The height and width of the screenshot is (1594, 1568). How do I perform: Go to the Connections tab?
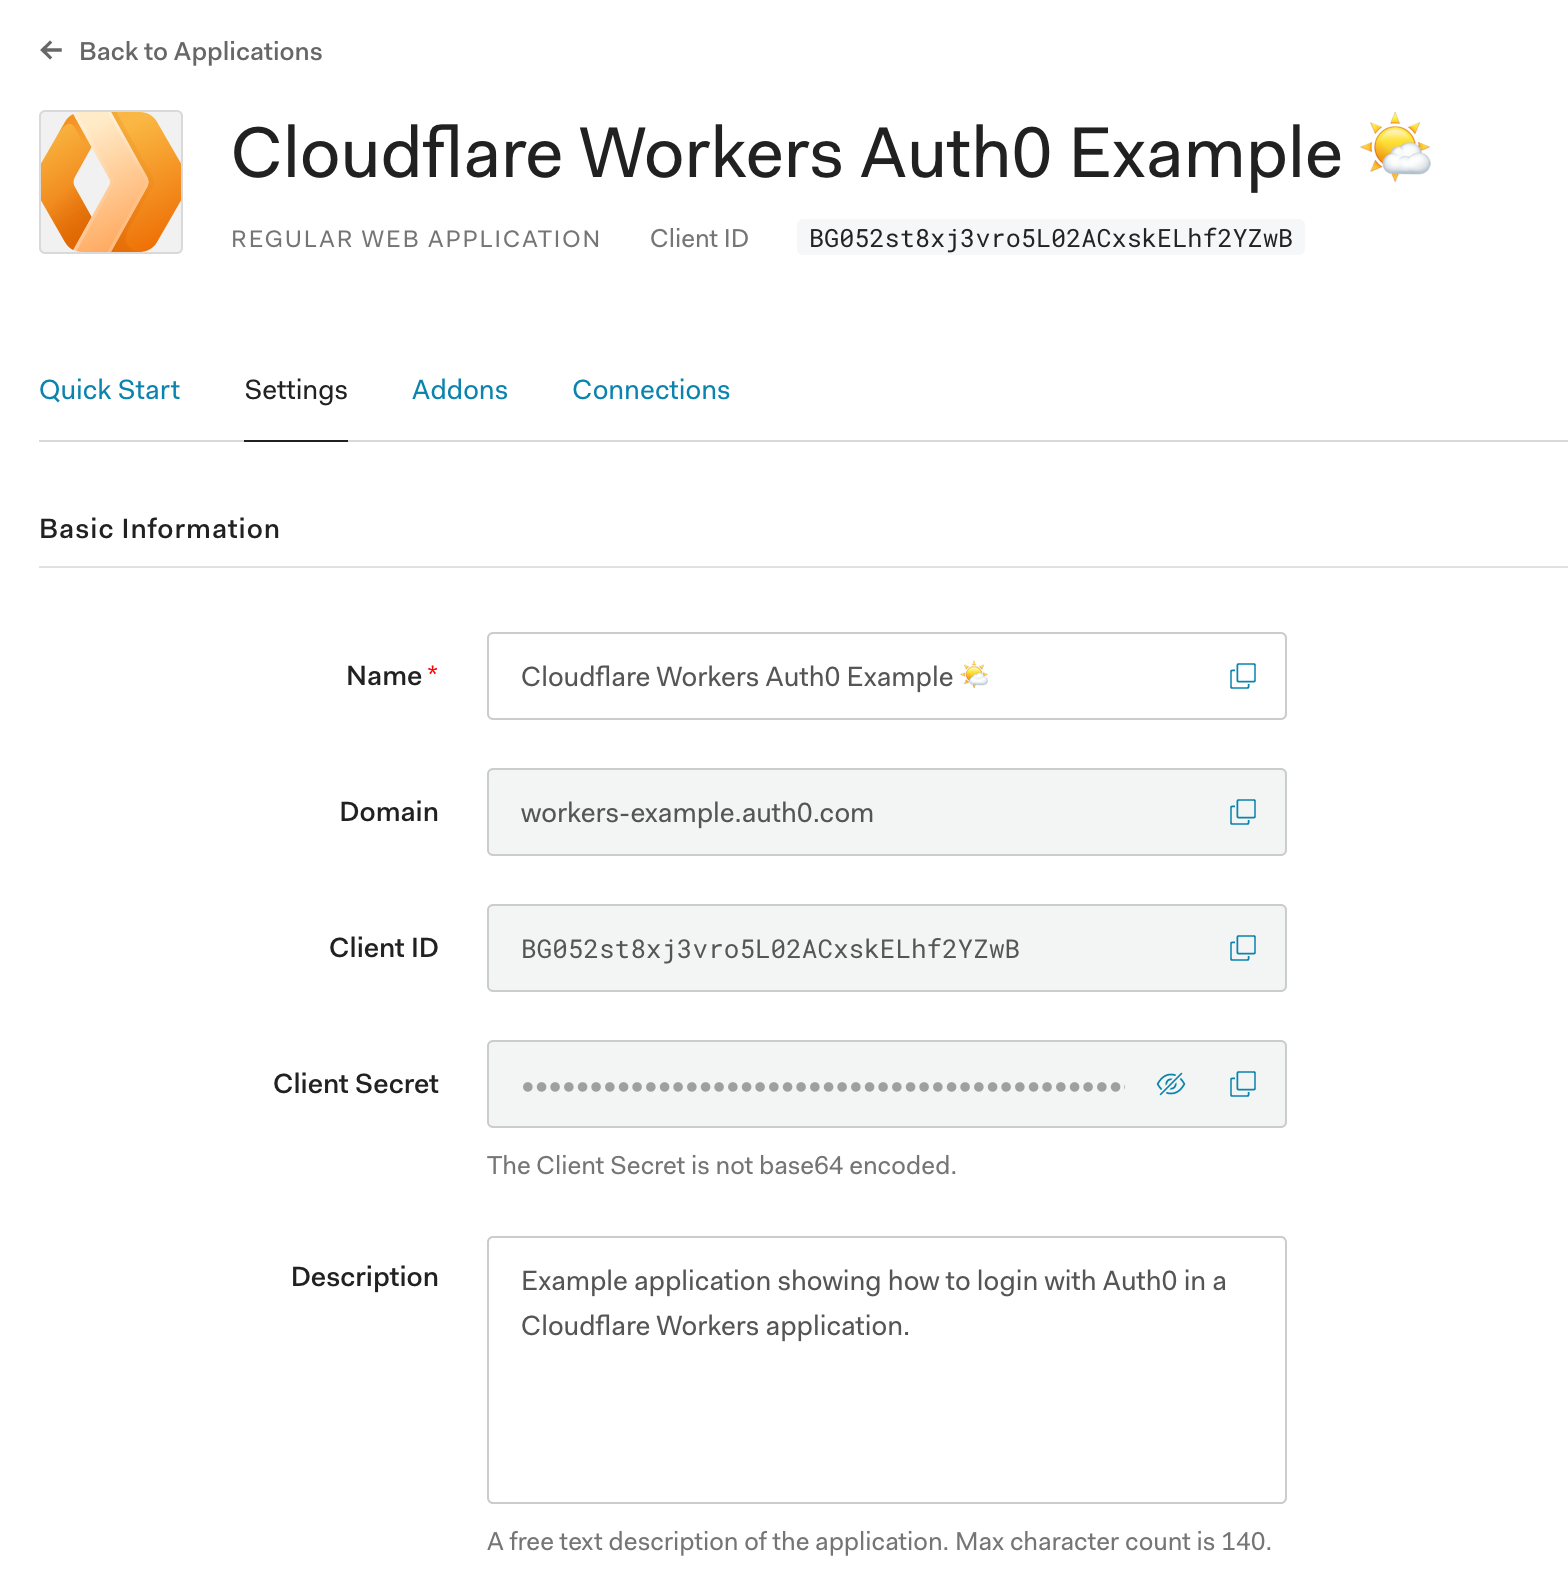(651, 390)
